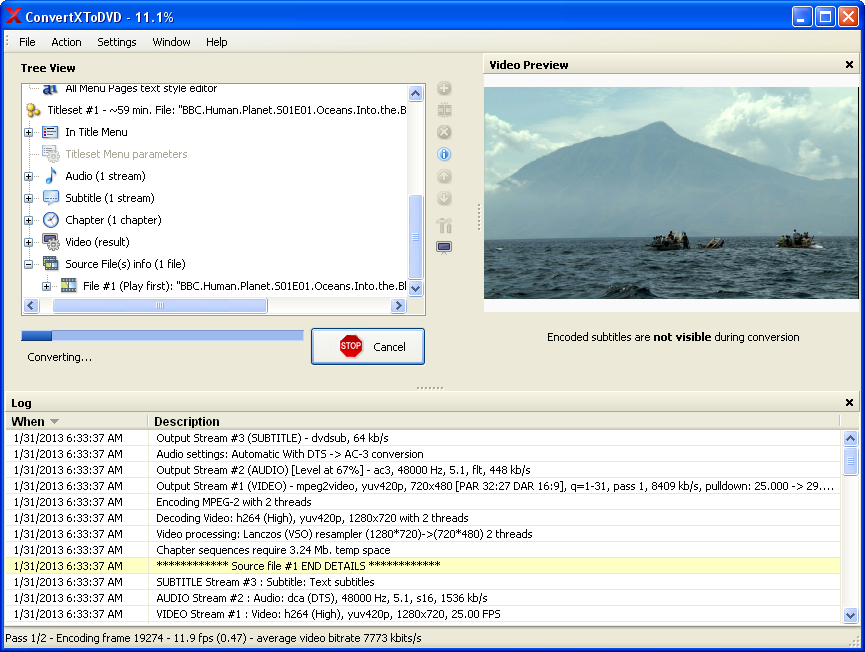The width and height of the screenshot is (865, 652).
Task: Select log row "Output Stream #3 (SUBTITLE) - dvdsub, 64 kb/s"
Action: [423, 439]
